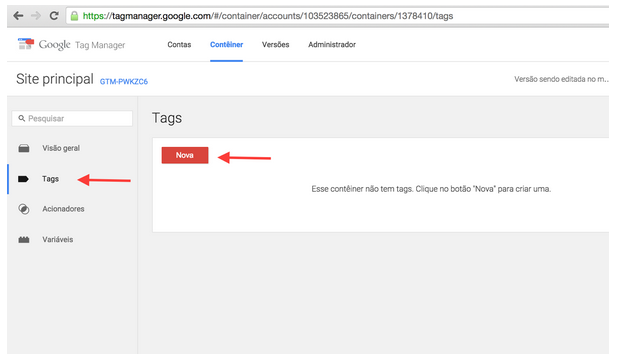Switch to the Contêiner tab

(x=227, y=45)
